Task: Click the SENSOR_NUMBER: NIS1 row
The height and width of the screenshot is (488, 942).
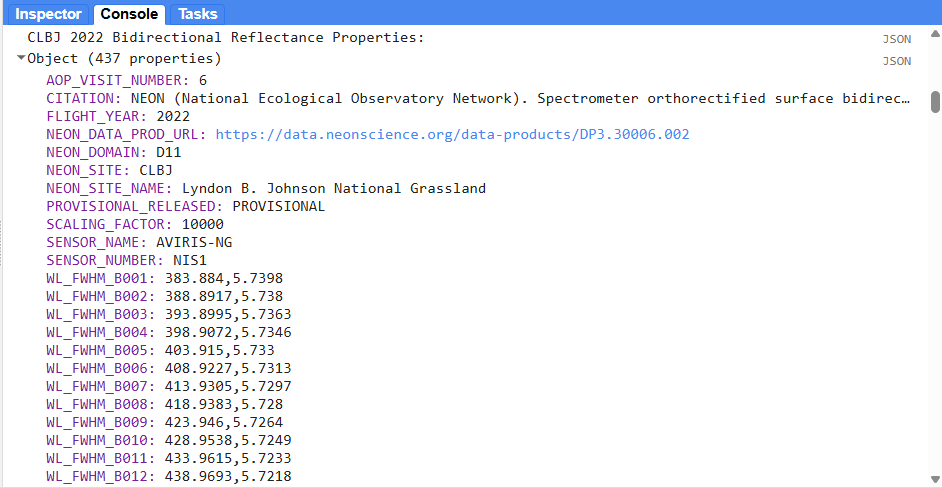Action: click(x=127, y=261)
